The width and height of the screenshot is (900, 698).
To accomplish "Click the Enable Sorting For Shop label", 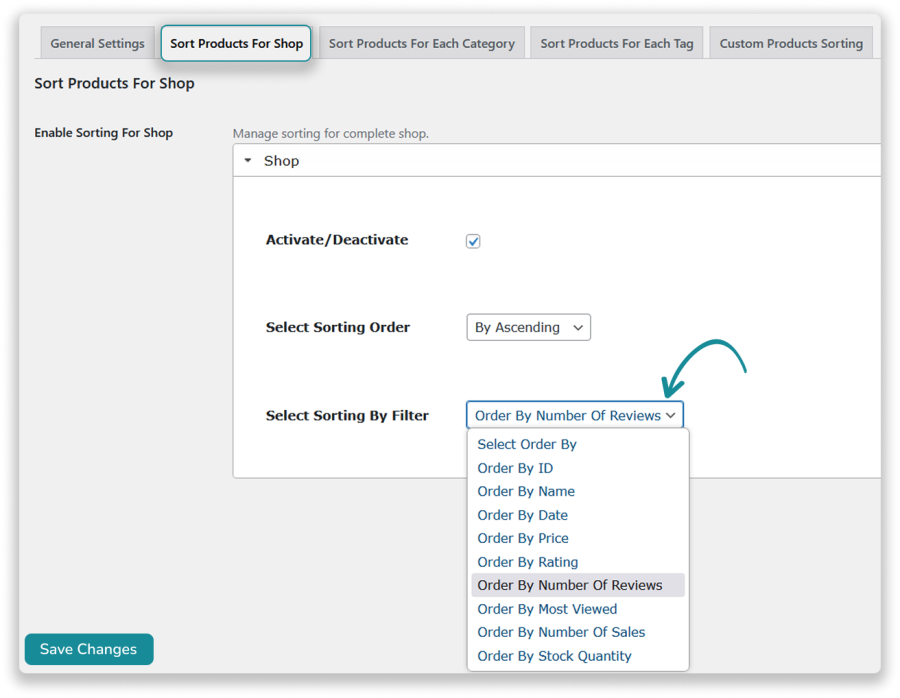I will (103, 133).
